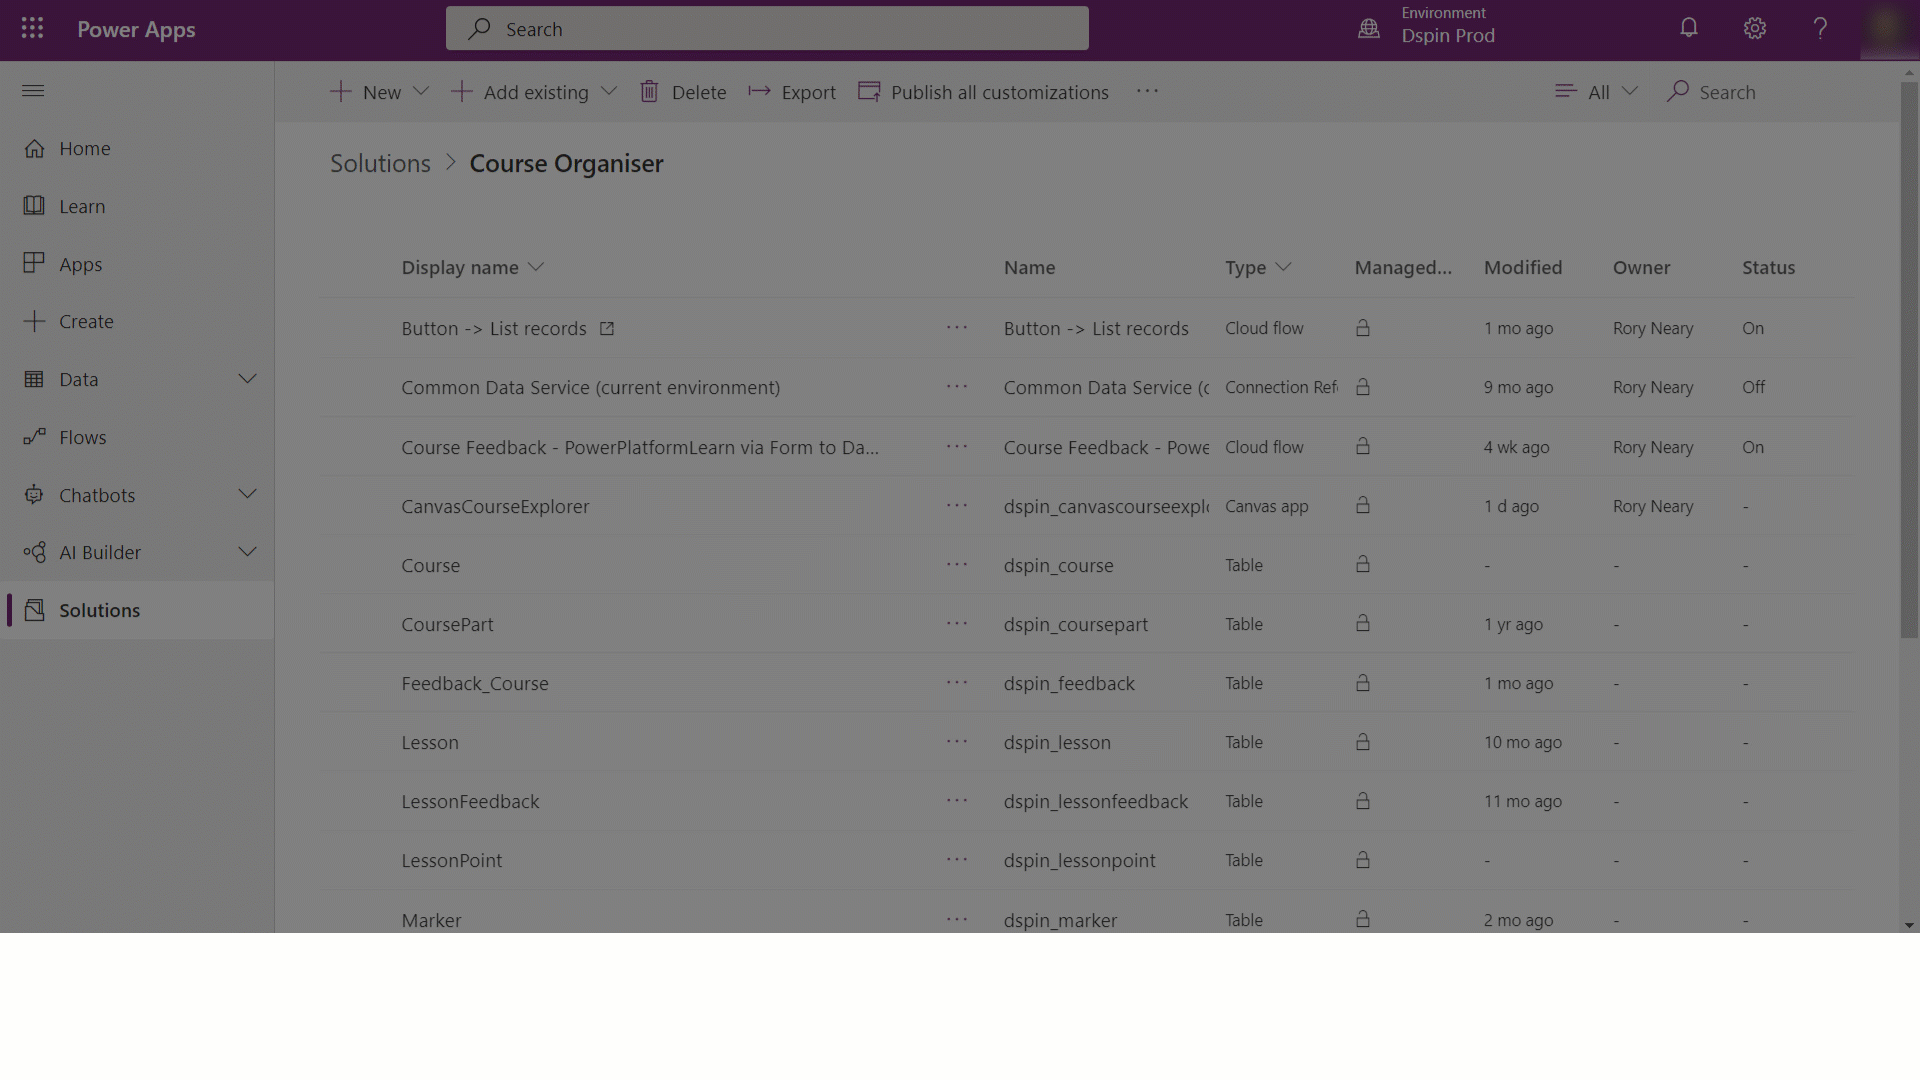Image resolution: width=1920 pixels, height=1080 pixels.
Task: Toggle Status Off for Common Data Service connection
Action: pyautogui.click(x=1754, y=386)
